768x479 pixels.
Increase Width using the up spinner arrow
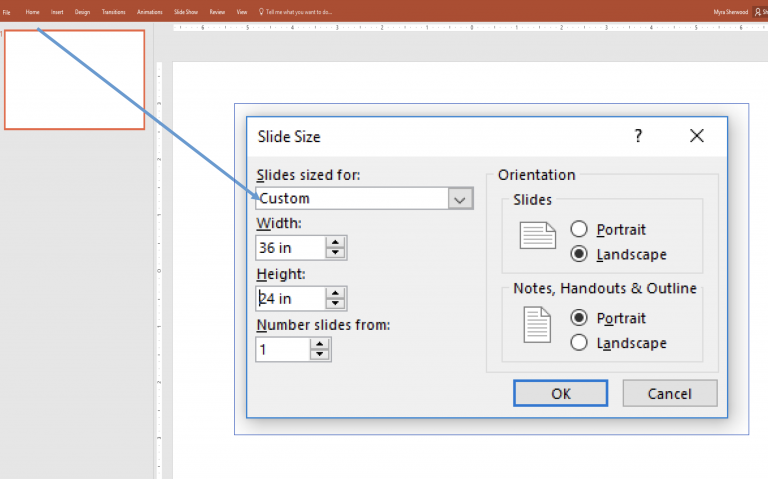pyautogui.click(x=335, y=242)
